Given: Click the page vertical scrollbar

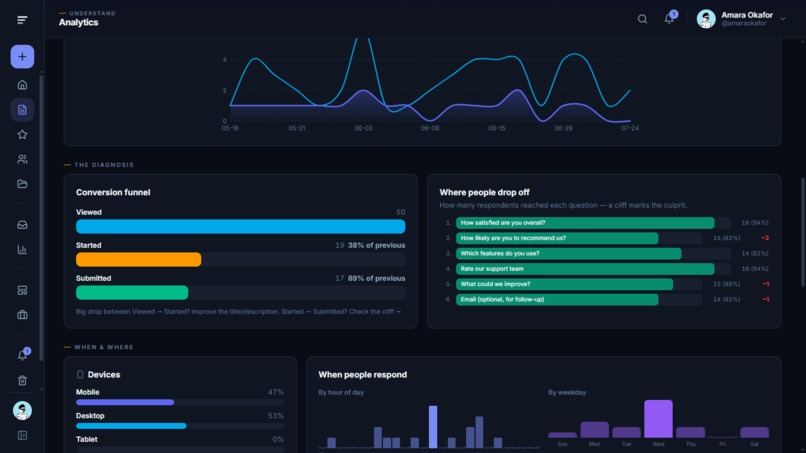Looking at the screenshot, I should pyautogui.click(x=803, y=232).
